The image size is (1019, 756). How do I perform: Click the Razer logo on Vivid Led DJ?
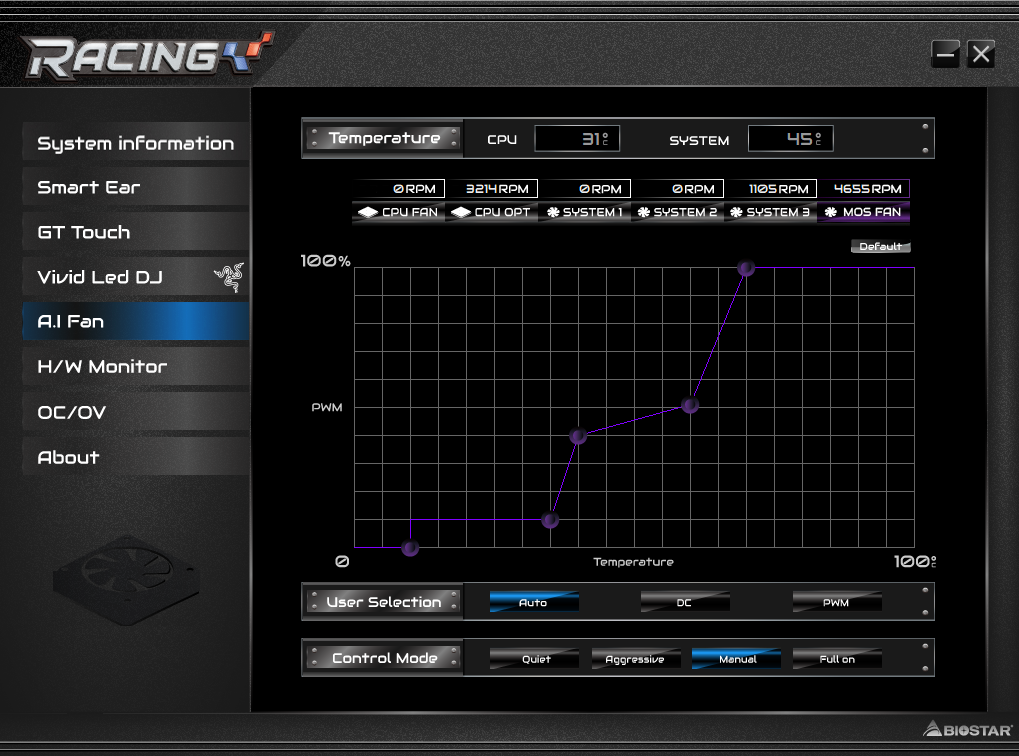229,277
